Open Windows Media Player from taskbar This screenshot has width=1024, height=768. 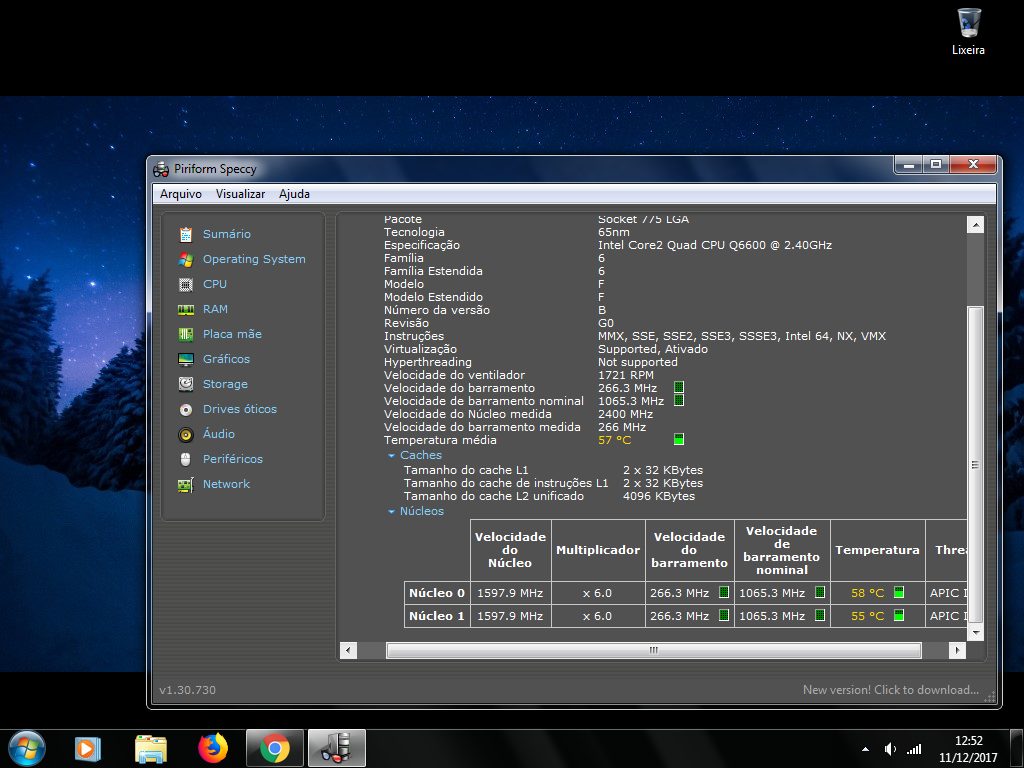[88, 748]
